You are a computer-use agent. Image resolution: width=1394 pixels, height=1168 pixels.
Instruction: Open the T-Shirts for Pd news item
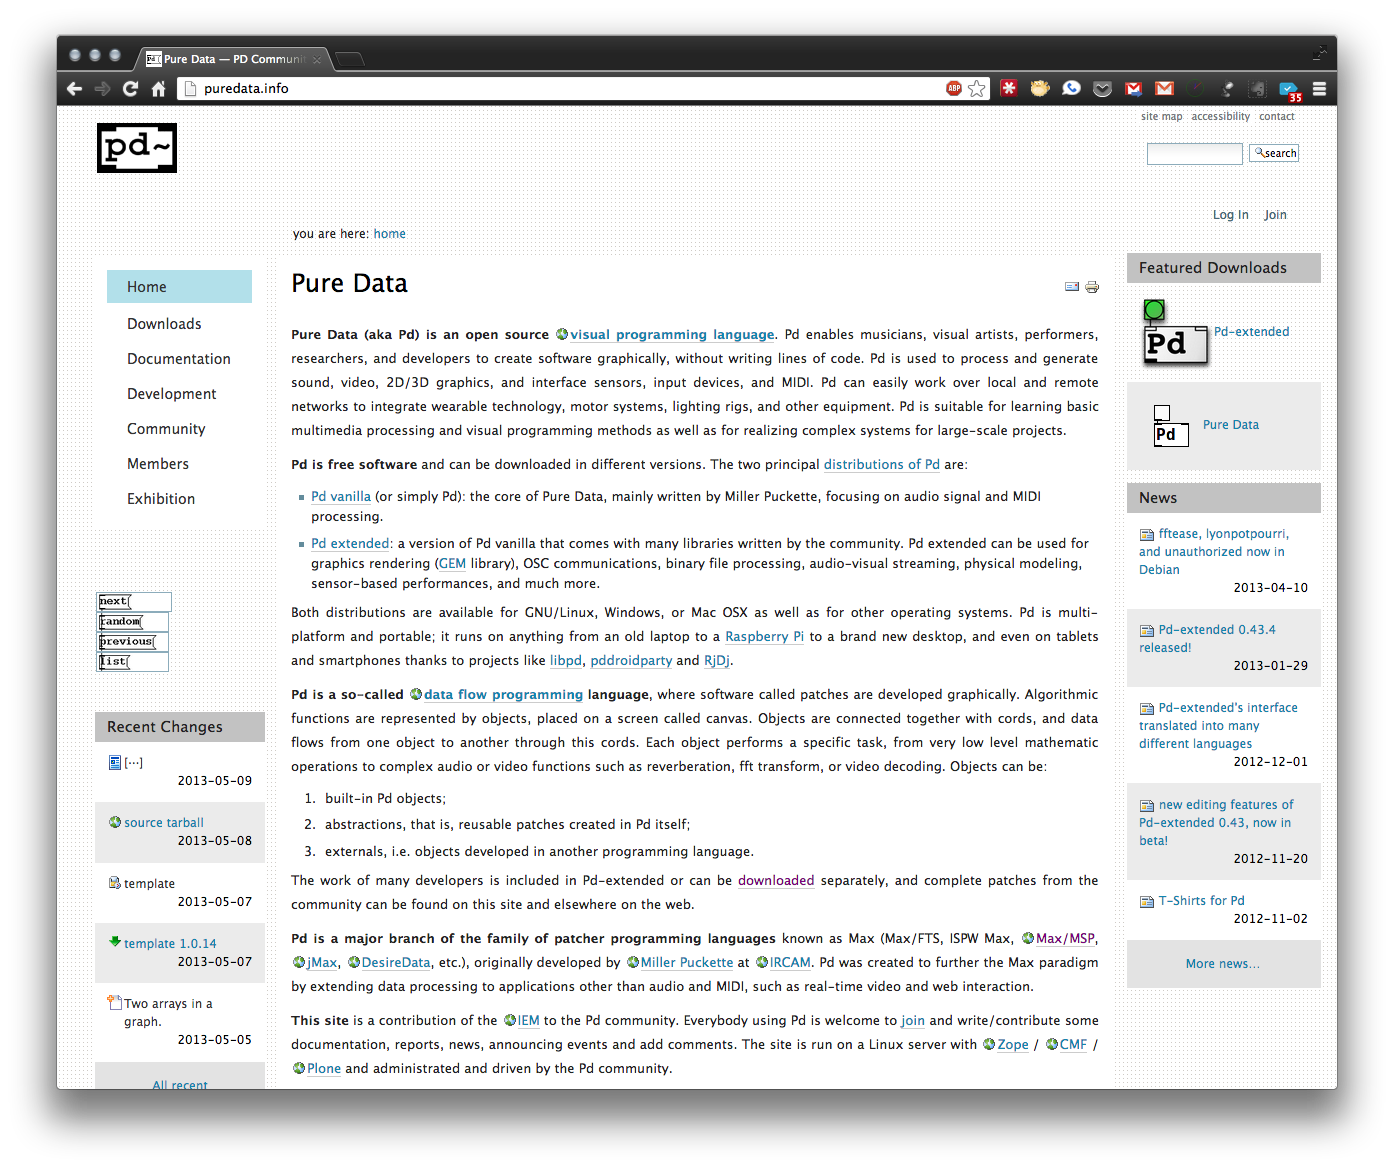(1201, 900)
